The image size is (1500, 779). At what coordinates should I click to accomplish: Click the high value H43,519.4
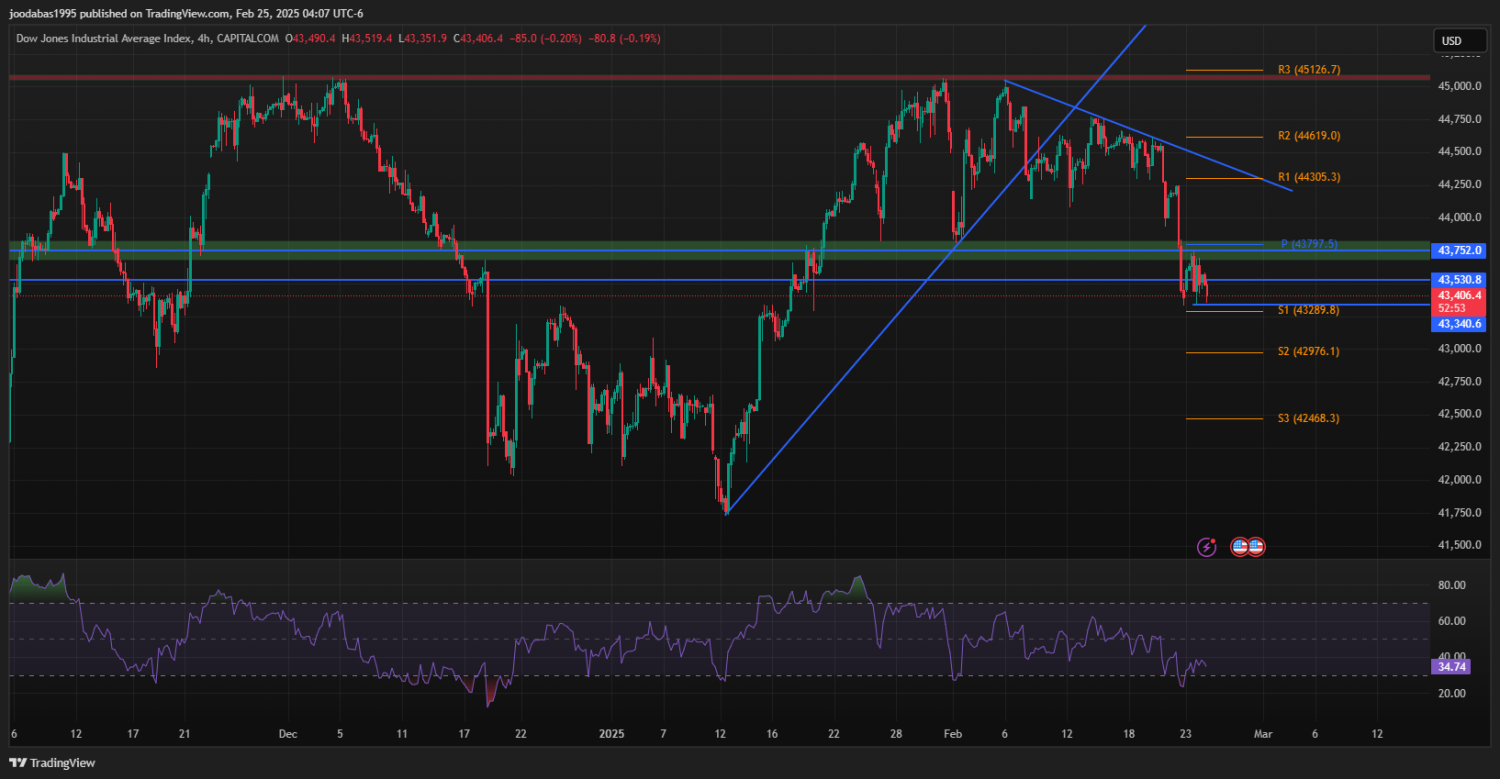368,38
